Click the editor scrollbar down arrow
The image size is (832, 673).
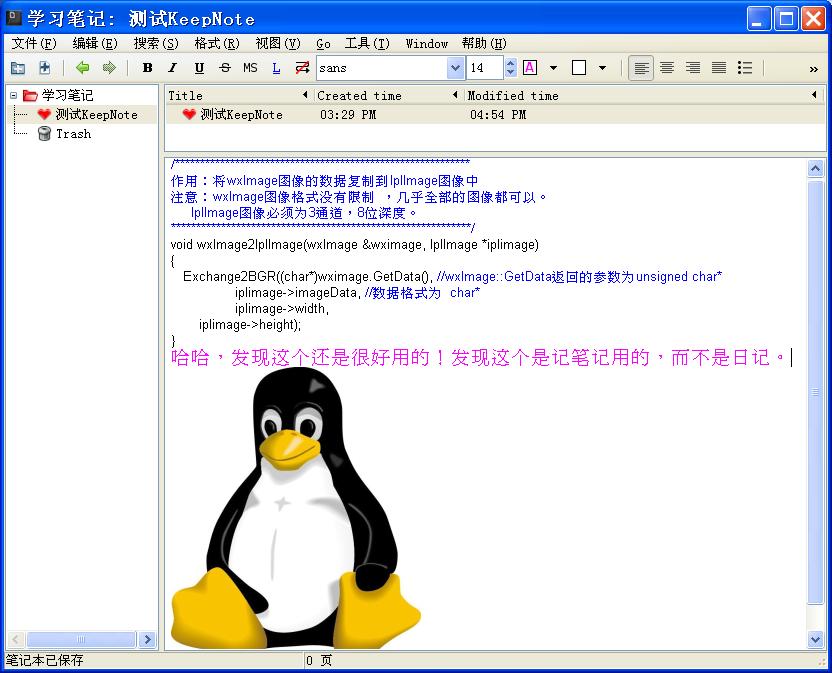pyautogui.click(x=816, y=640)
